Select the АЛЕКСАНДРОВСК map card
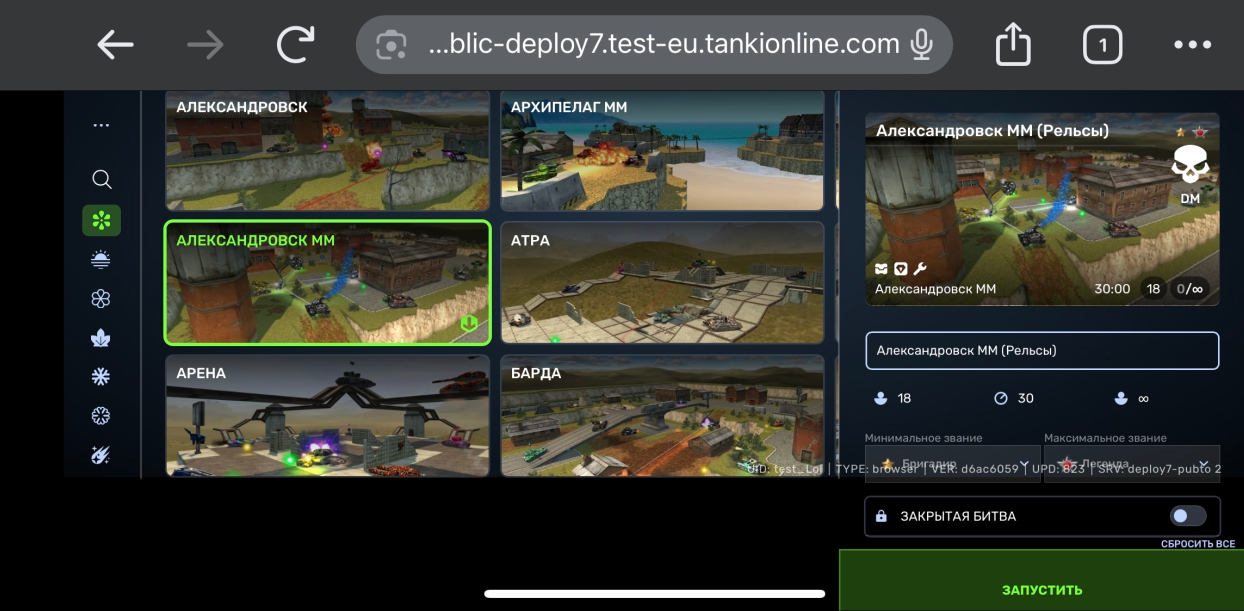Image resolution: width=1244 pixels, height=611 pixels. tap(327, 150)
